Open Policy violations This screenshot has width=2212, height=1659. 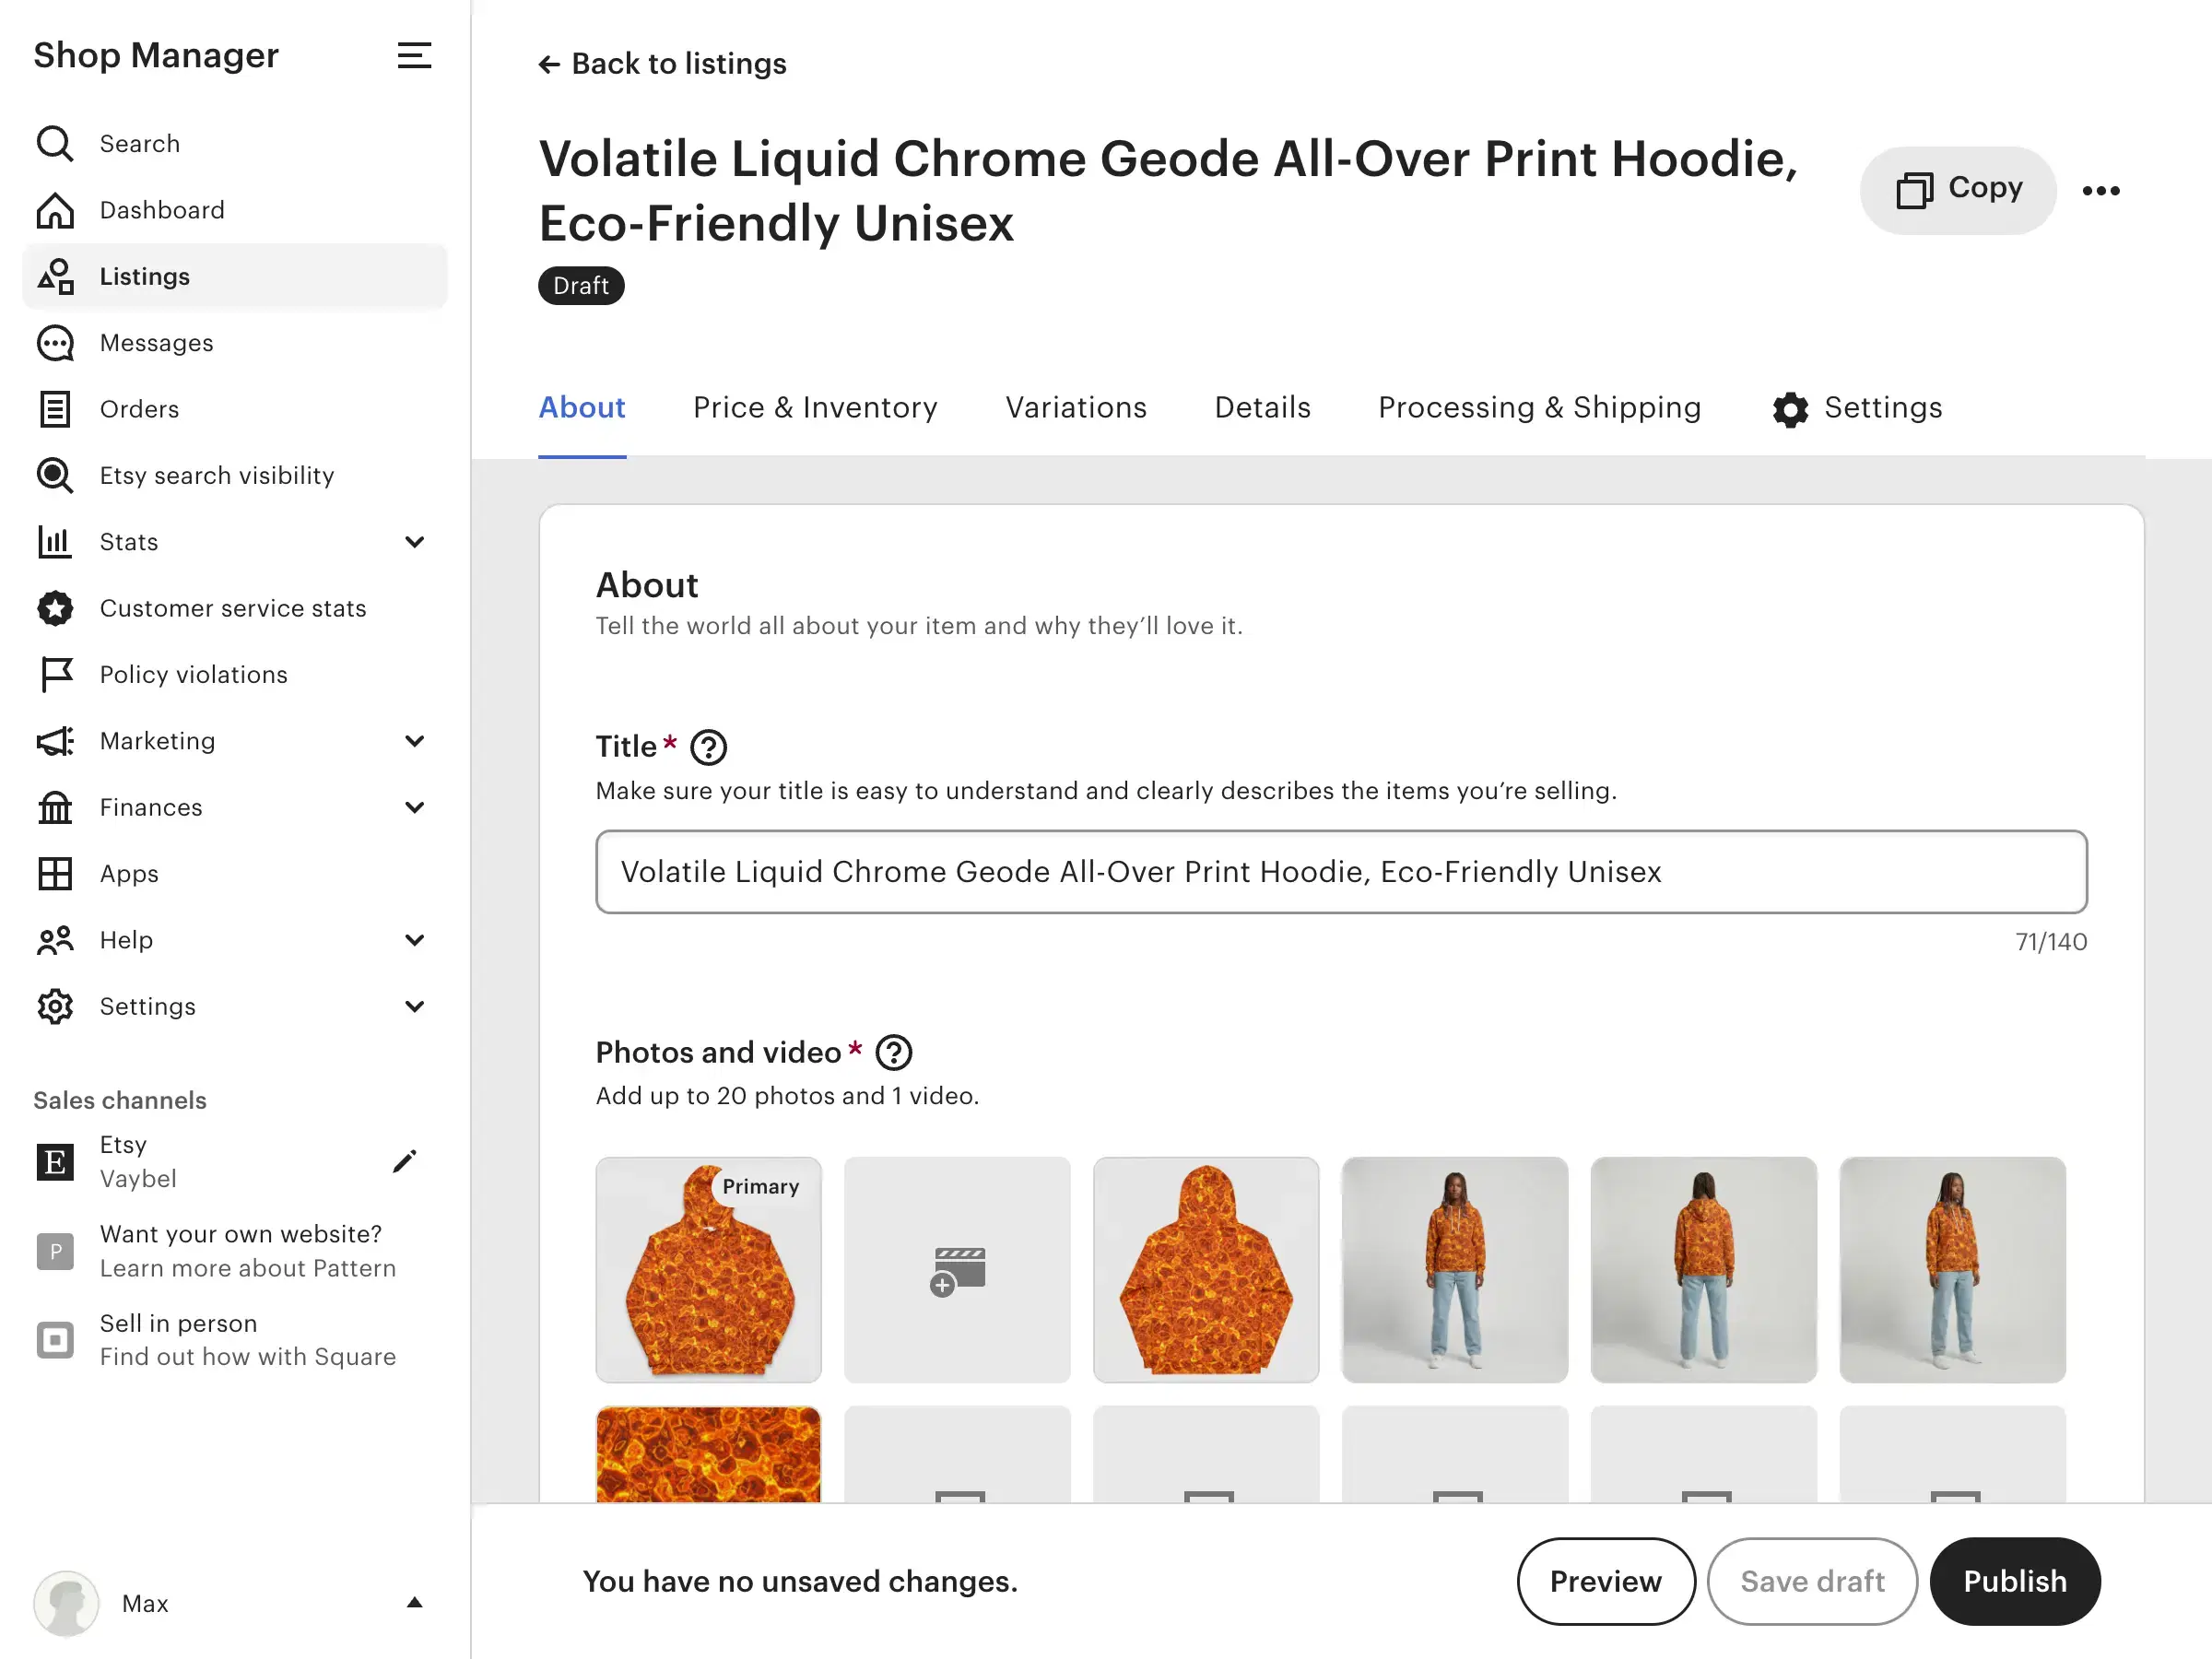pyautogui.click(x=193, y=675)
